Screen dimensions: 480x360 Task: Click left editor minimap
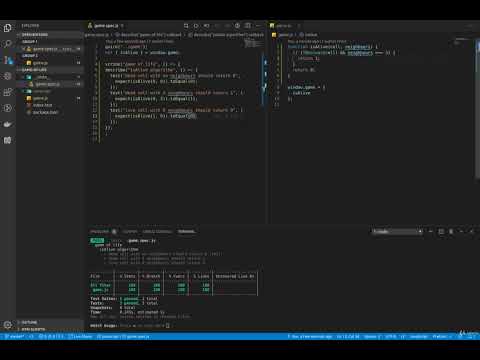coord(253,43)
